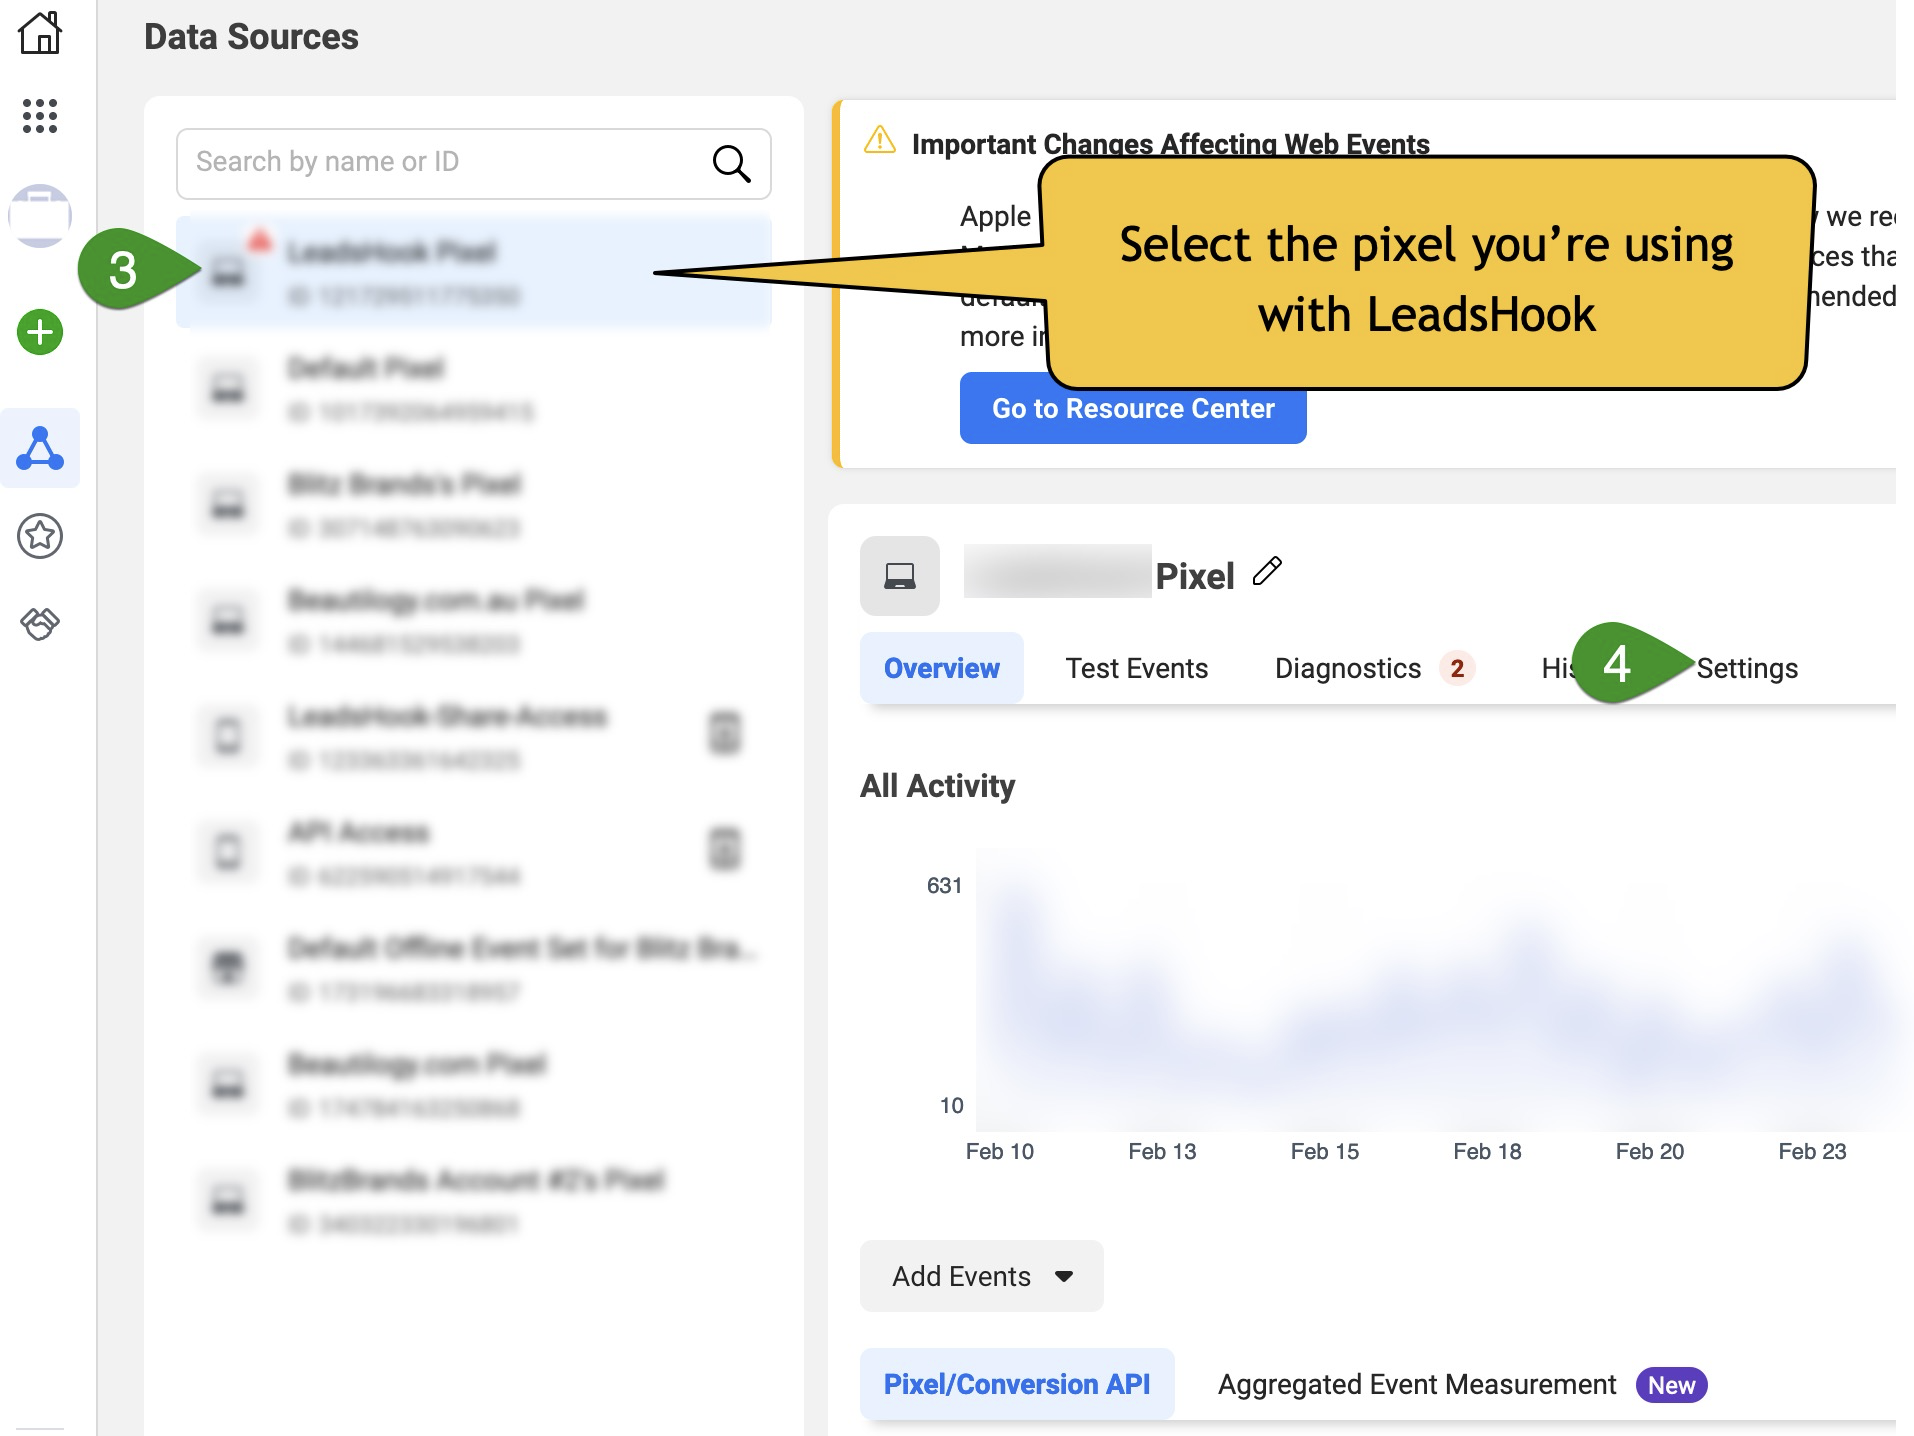The height and width of the screenshot is (1436, 1914).
Task: Click the laptop icon beside the pixel title
Action: 900,576
